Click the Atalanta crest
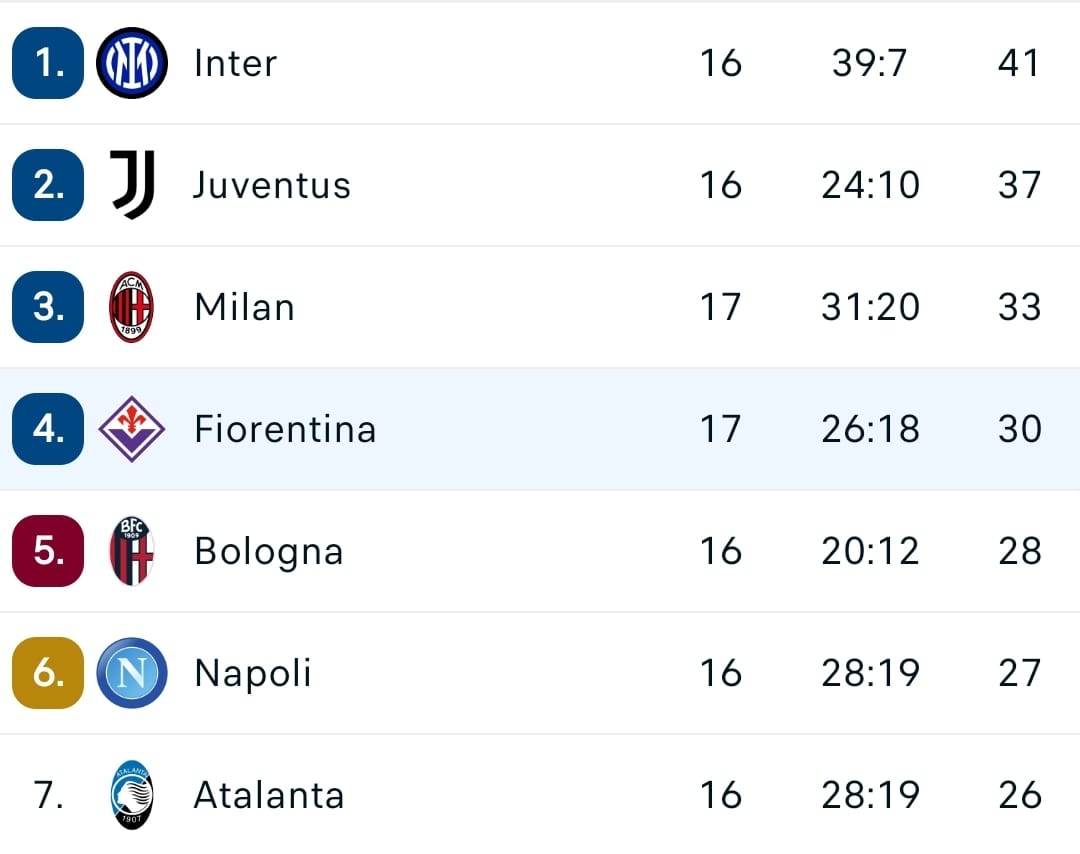This screenshot has width=1080, height=854. tap(132, 795)
